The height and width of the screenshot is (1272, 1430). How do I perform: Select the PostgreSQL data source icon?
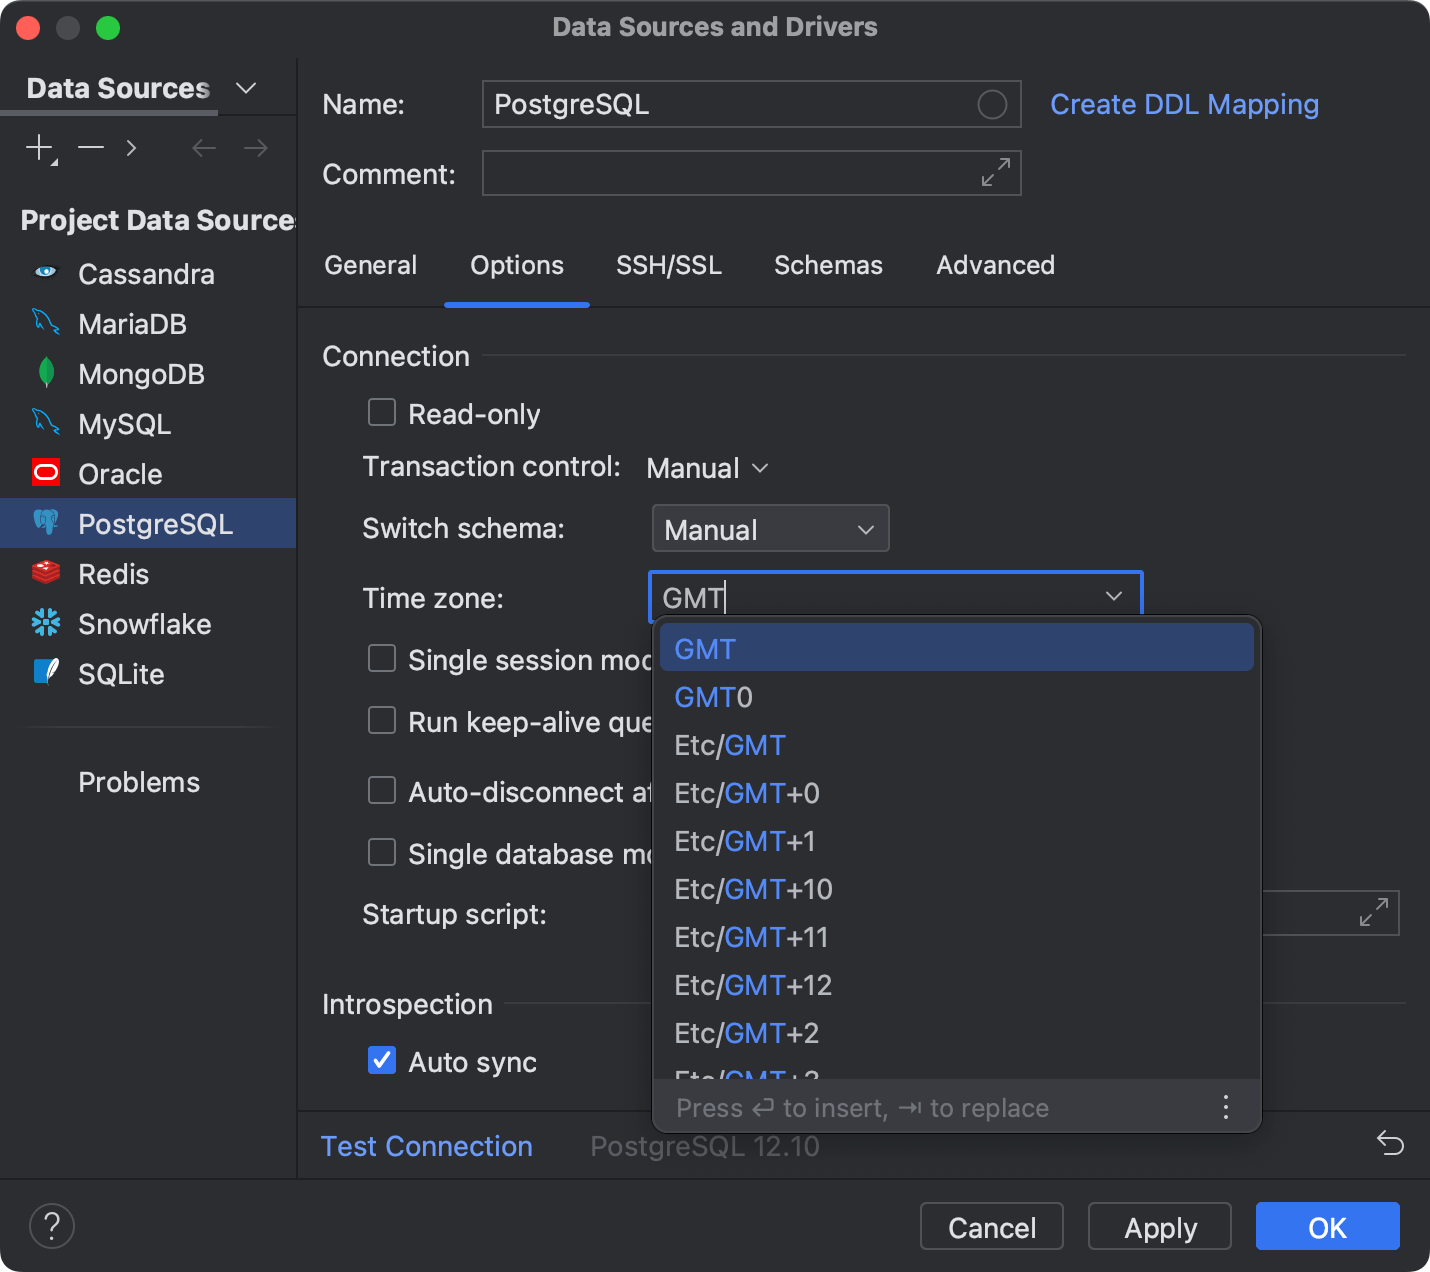(46, 523)
